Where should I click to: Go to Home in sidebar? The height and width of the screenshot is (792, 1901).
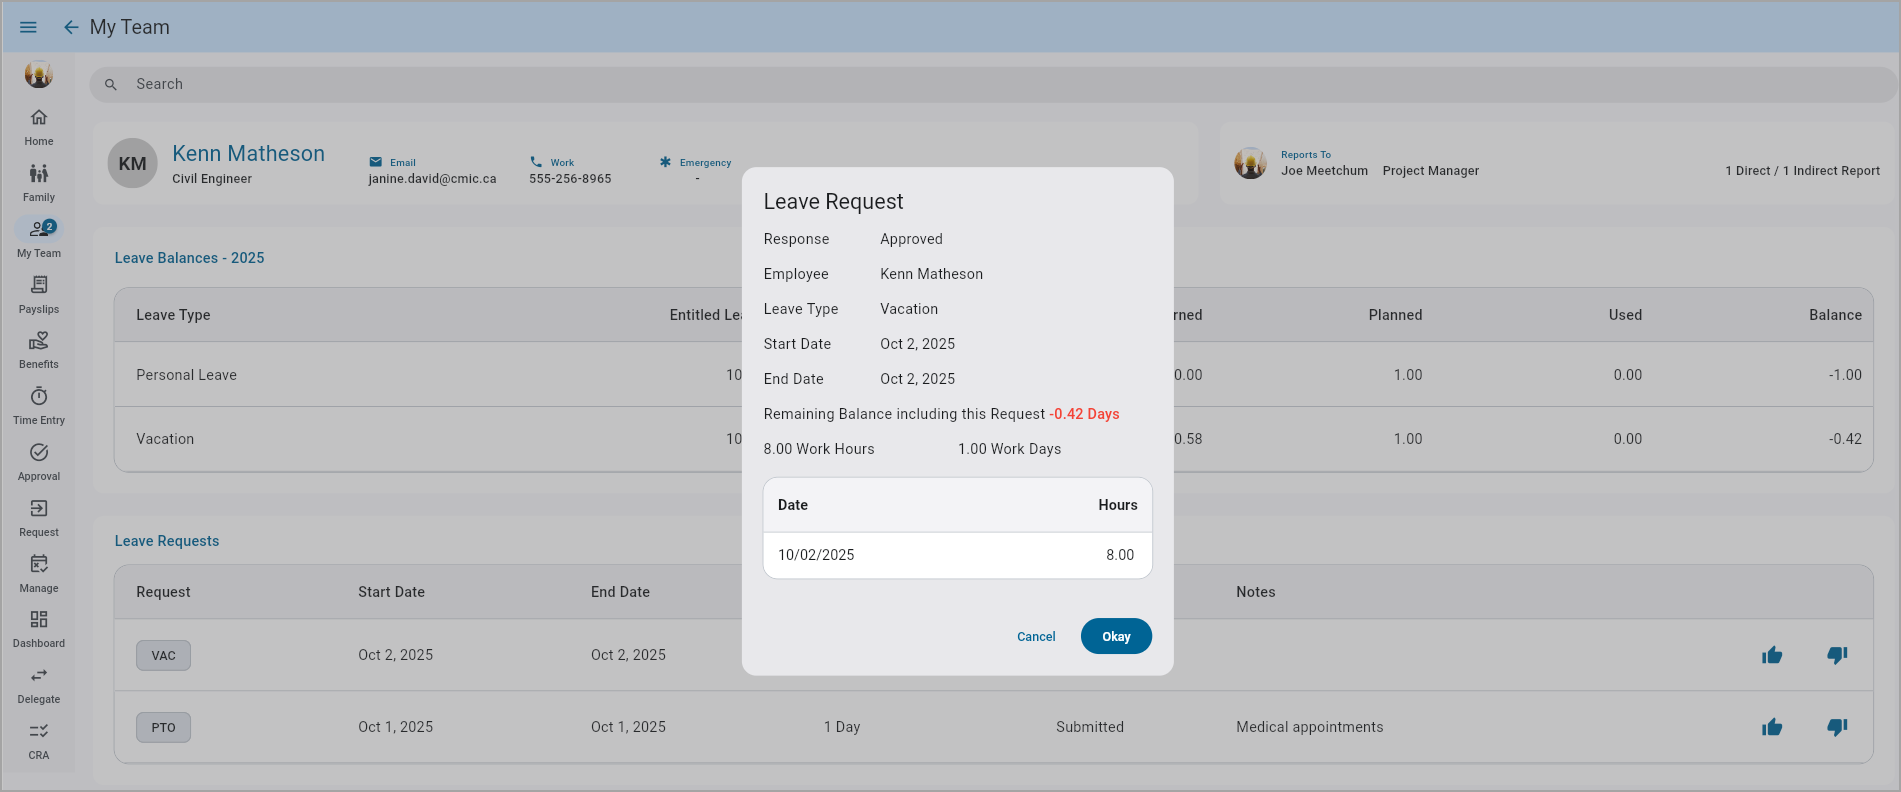[x=39, y=127]
